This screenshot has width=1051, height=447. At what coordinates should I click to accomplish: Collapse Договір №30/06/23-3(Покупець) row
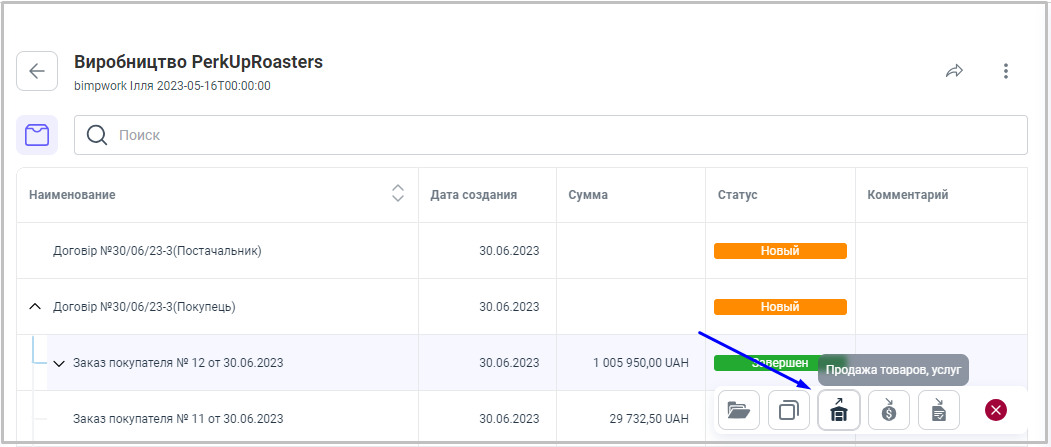coord(35,307)
